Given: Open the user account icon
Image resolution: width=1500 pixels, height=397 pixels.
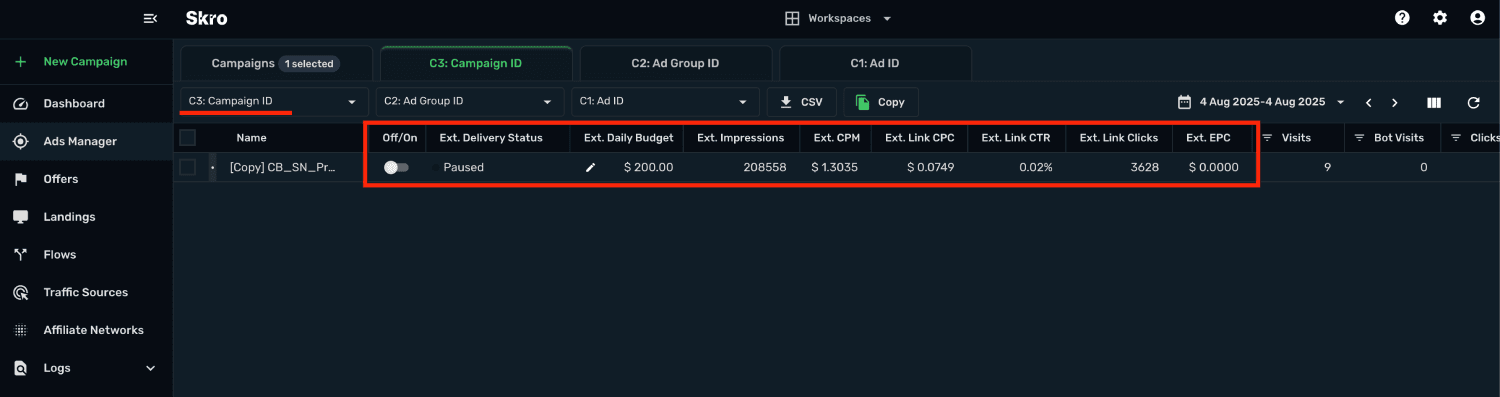Looking at the screenshot, I should coord(1477,18).
